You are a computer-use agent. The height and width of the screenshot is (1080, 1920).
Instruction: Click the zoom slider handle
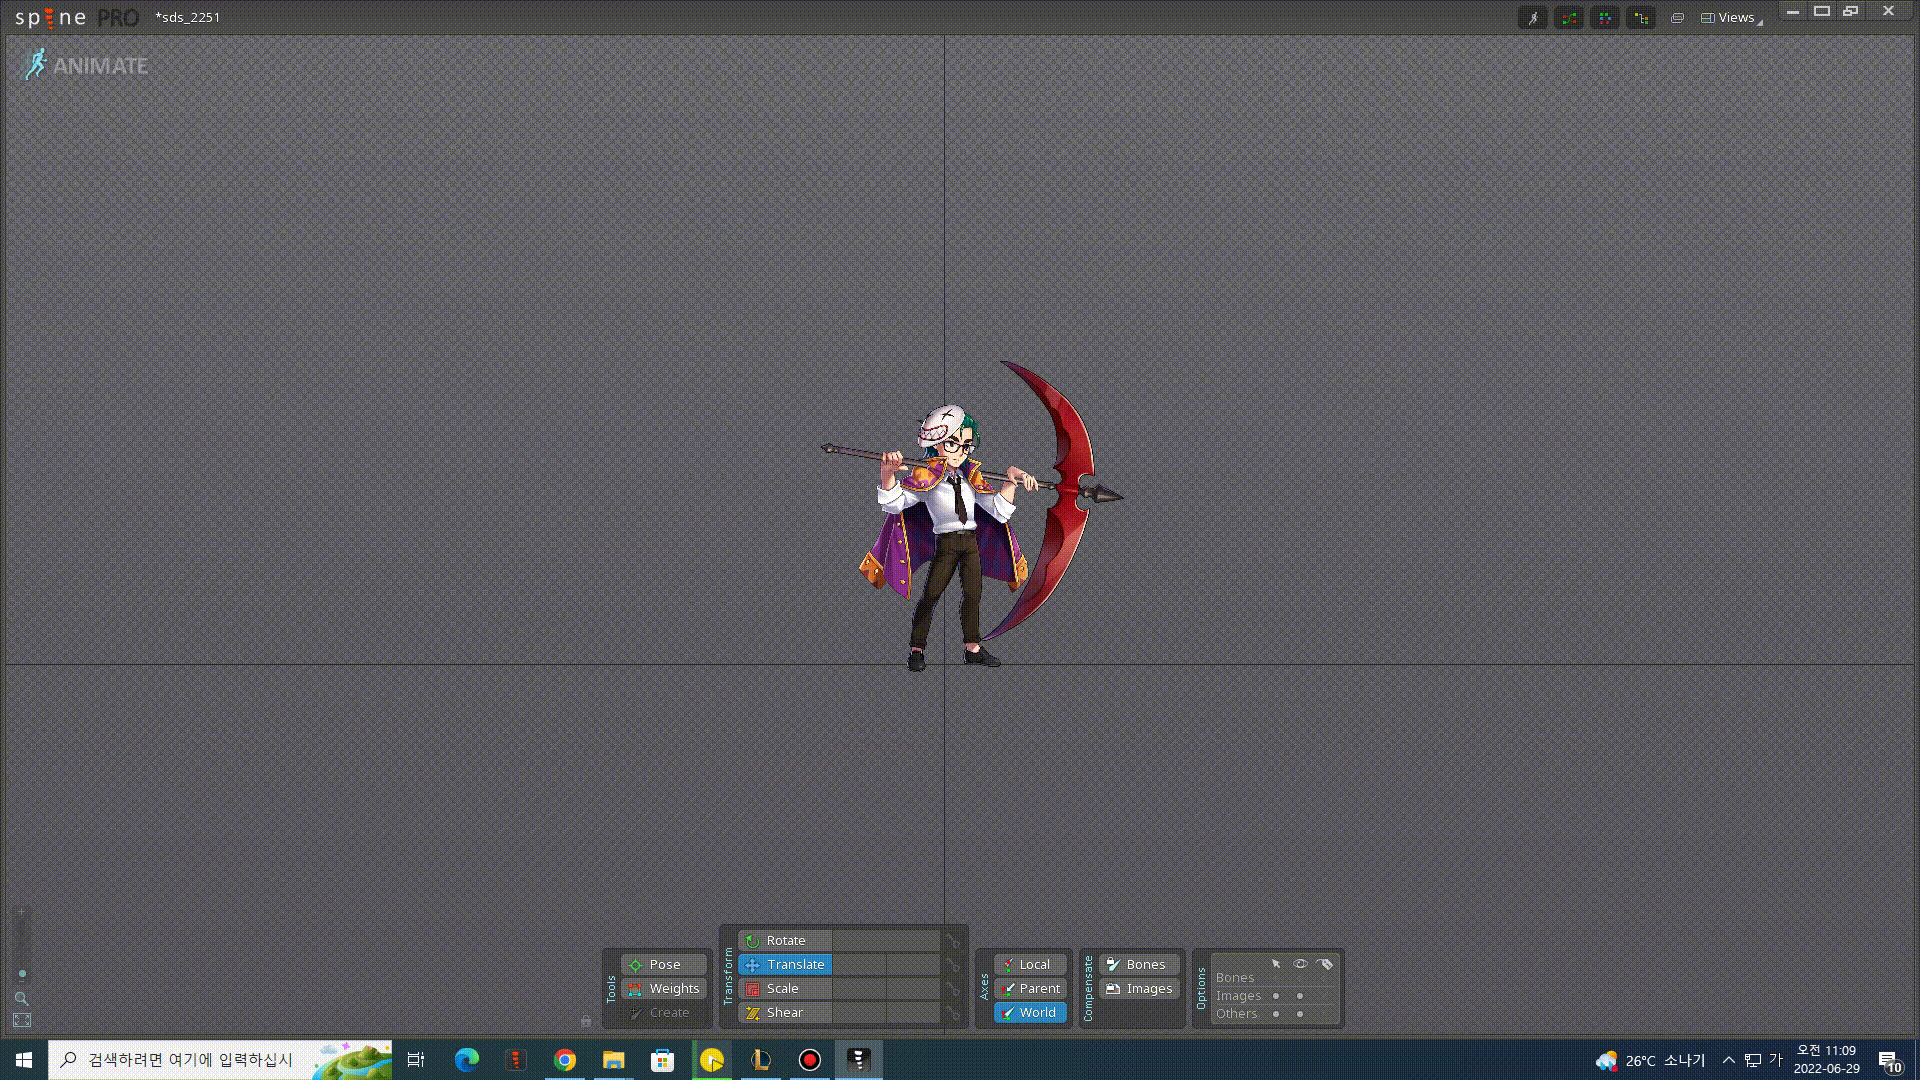coord(22,973)
